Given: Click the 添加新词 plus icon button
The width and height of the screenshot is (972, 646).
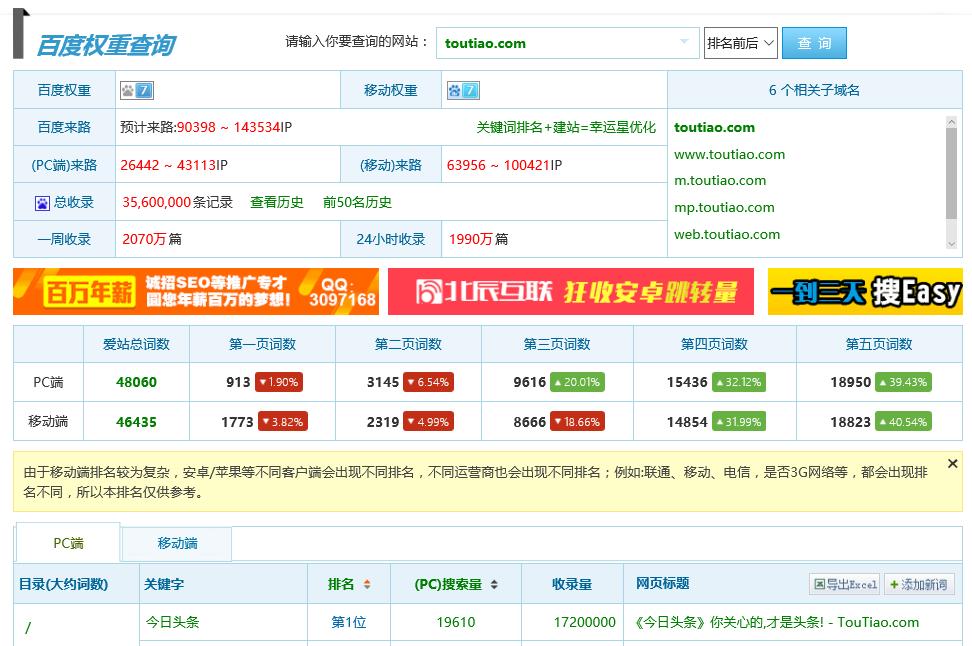Looking at the screenshot, I should click(893, 584).
